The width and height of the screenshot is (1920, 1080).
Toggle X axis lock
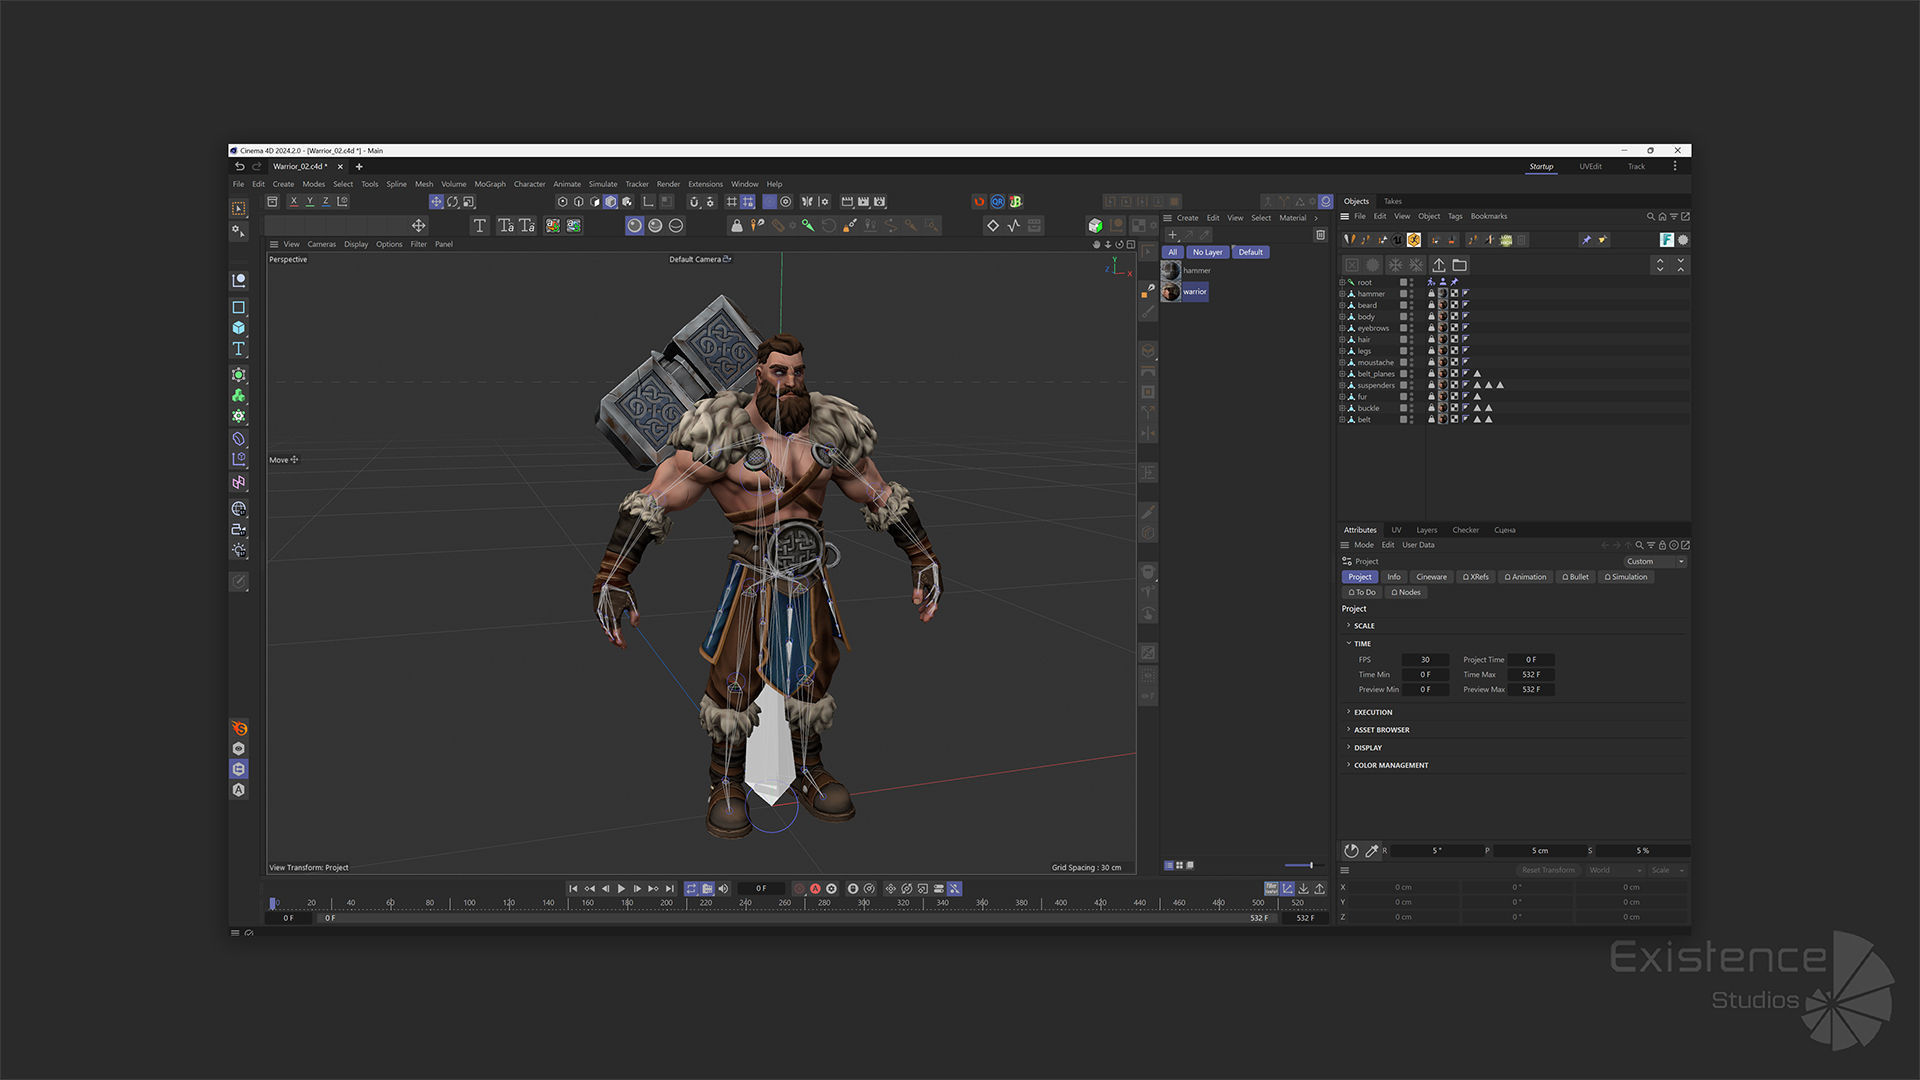[x=294, y=202]
